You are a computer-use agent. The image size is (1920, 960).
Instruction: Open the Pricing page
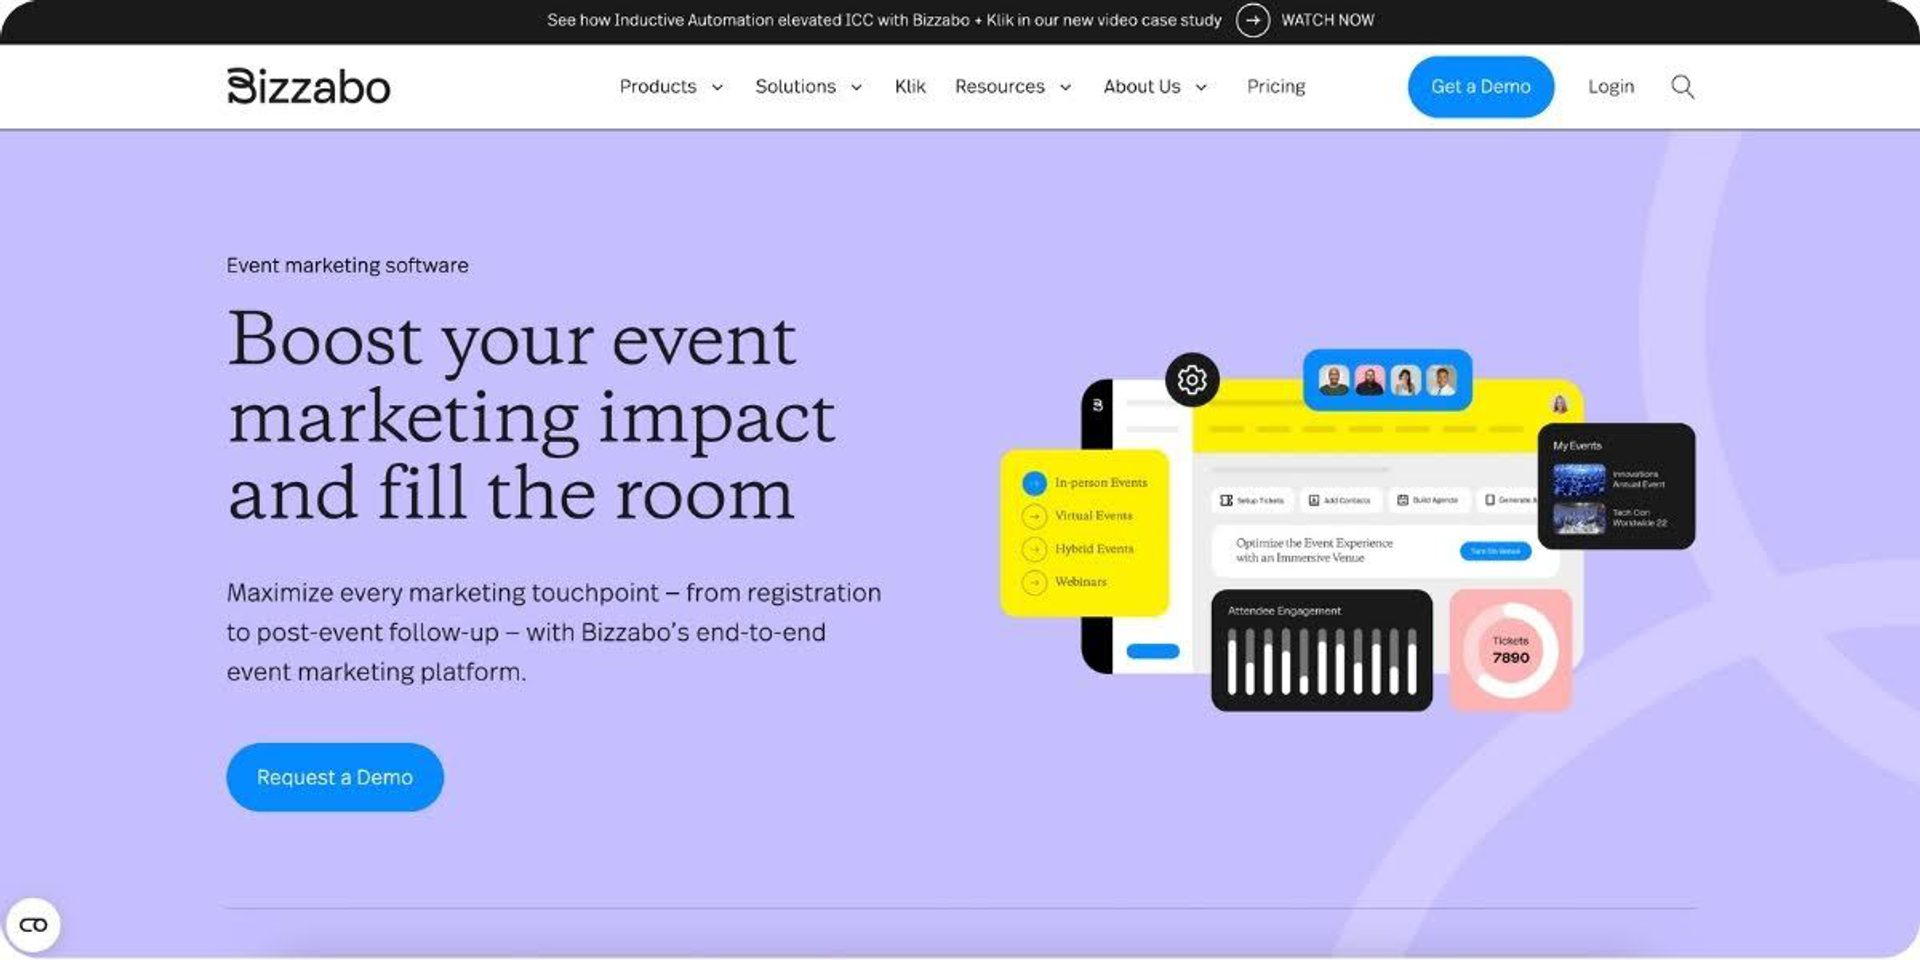(1275, 87)
